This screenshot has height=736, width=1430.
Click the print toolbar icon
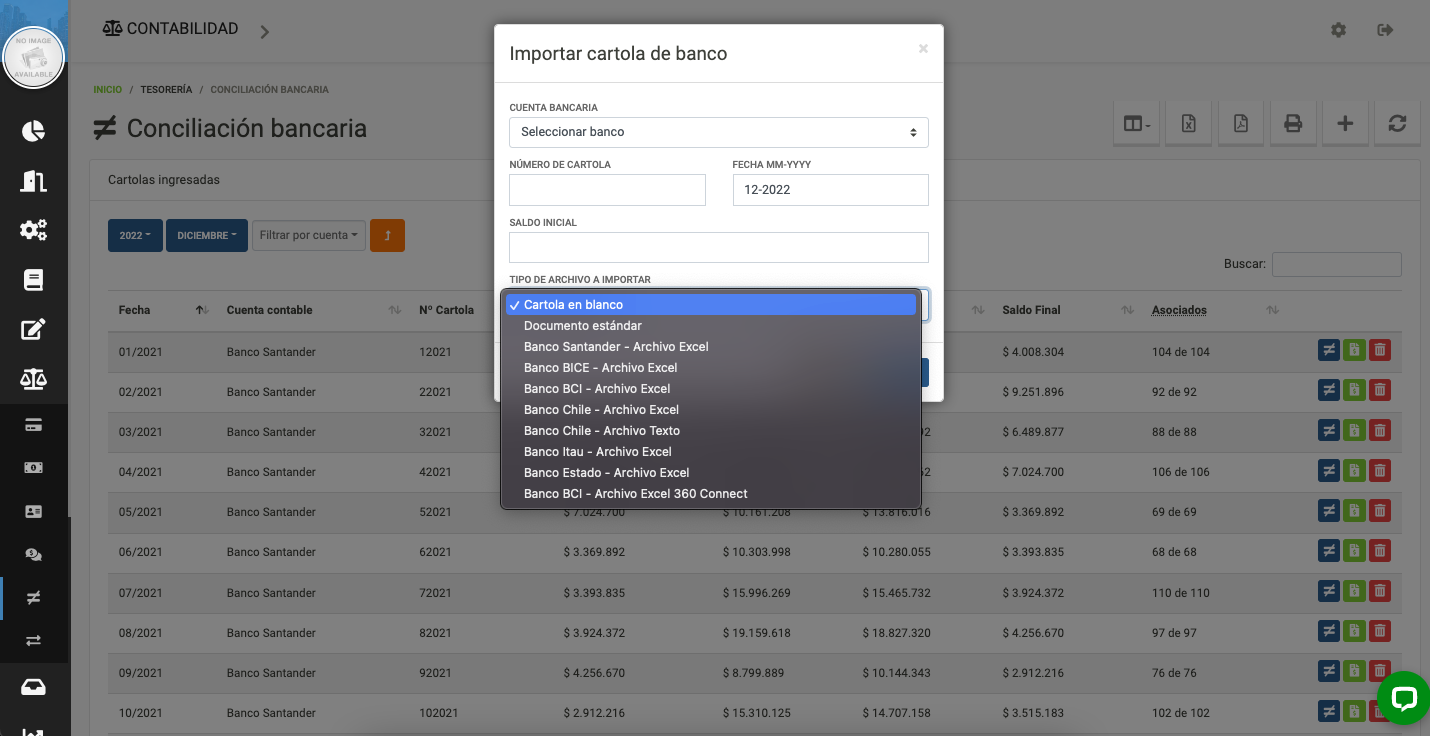(x=1293, y=124)
